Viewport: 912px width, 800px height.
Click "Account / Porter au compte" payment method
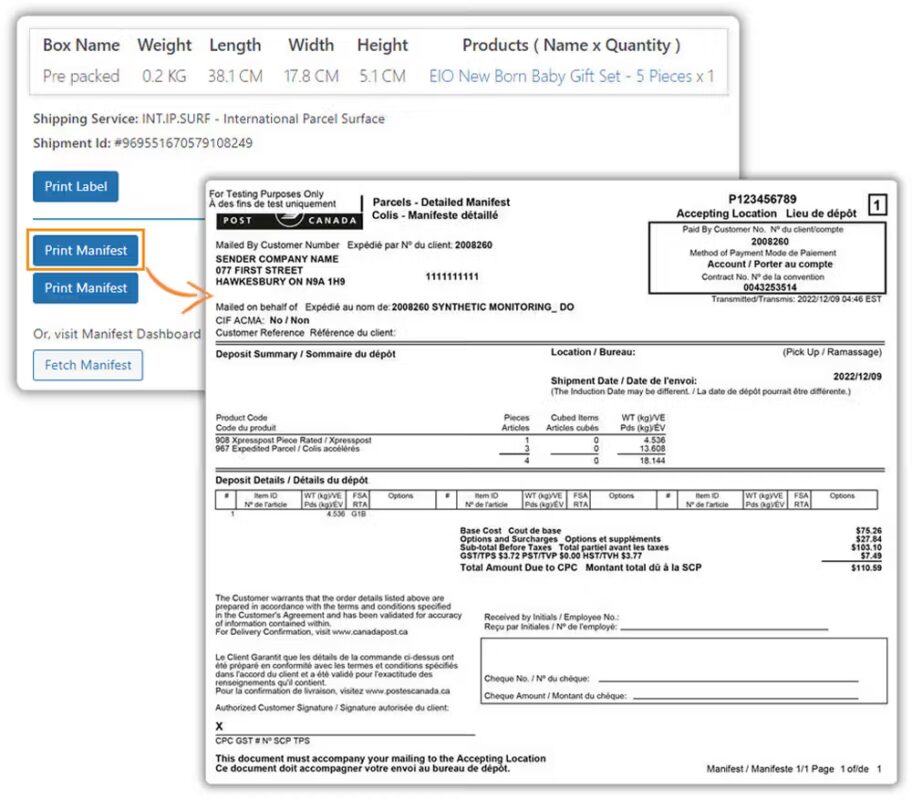(770, 264)
